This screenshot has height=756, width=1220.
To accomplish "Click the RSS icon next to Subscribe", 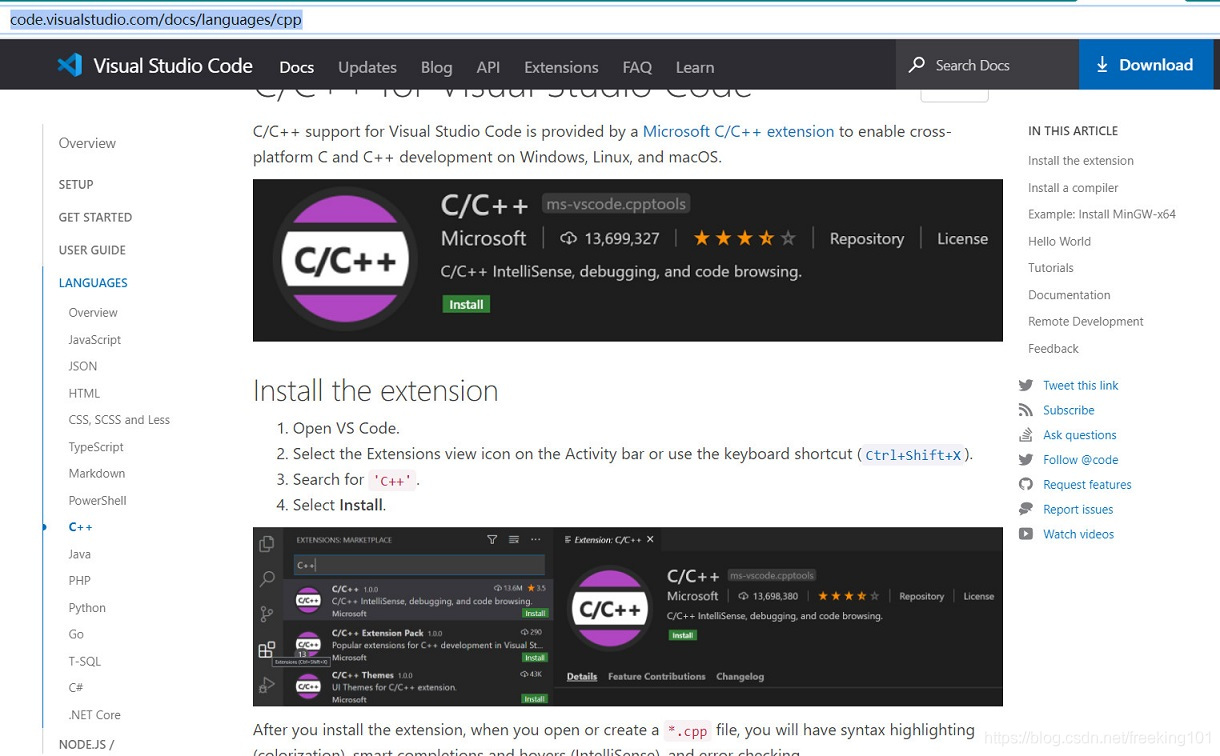I will [1027, 410].
